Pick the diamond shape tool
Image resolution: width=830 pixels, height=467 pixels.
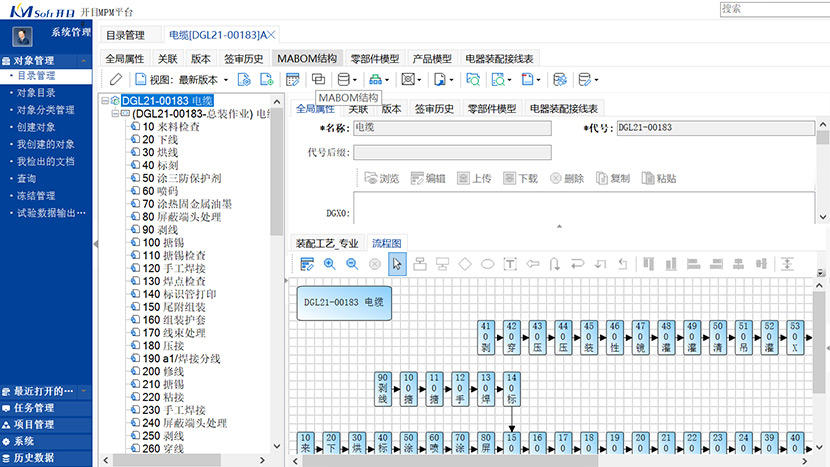(x=464, y=264)
